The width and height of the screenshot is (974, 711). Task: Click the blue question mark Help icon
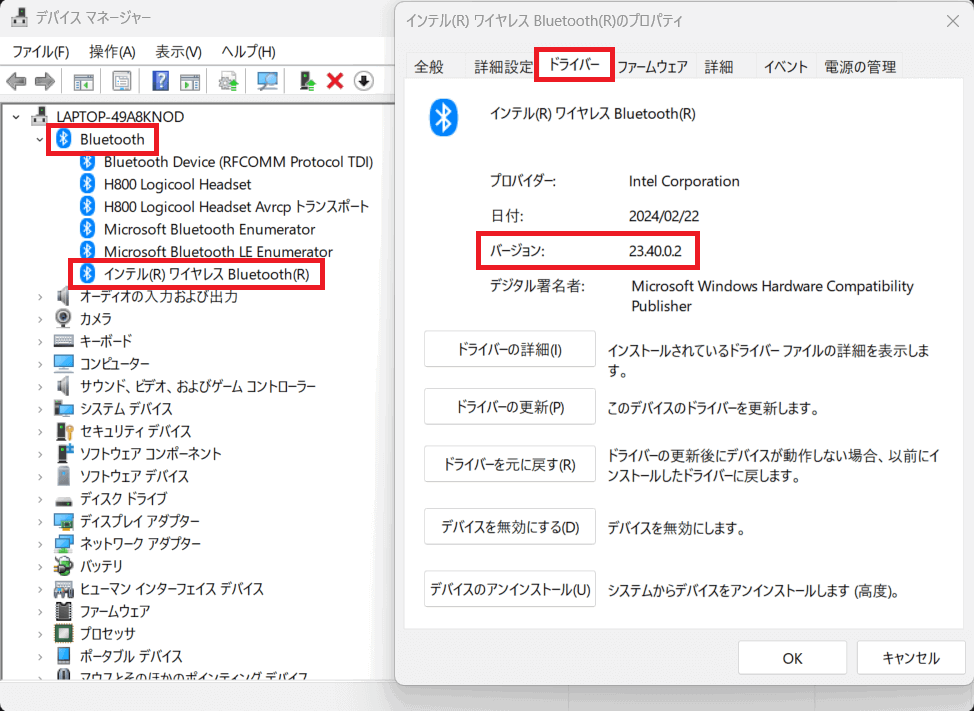[x=160, y=81]
